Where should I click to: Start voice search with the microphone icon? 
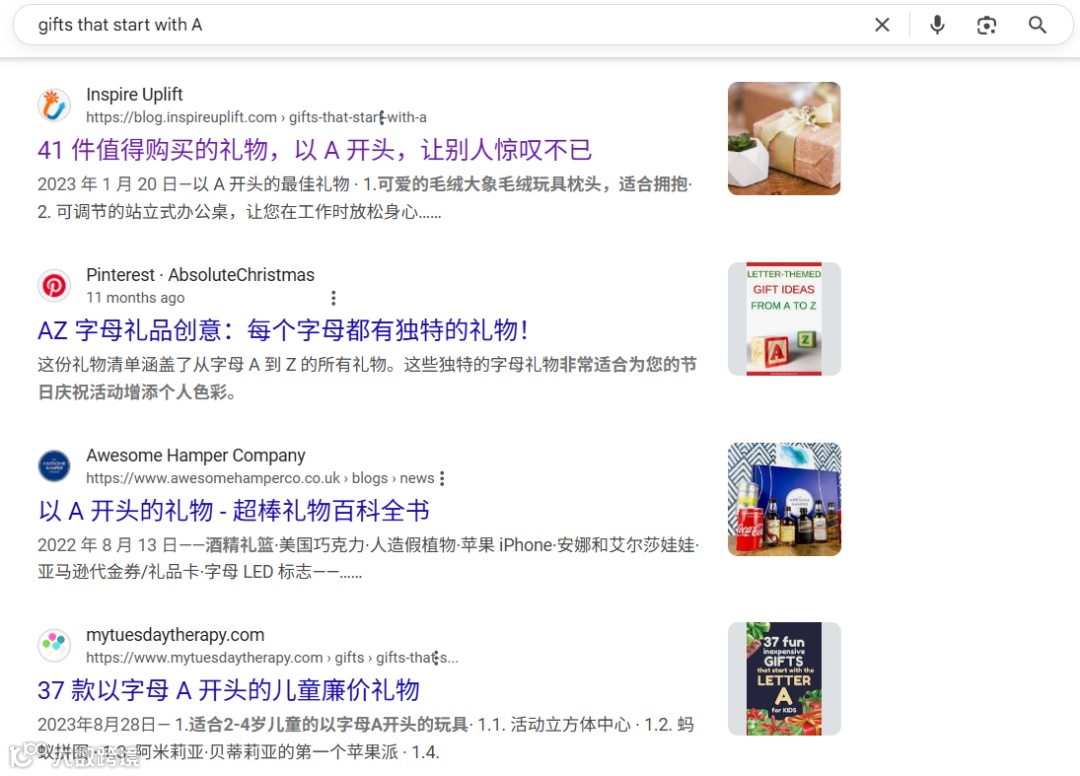click(x=937, y=25)
